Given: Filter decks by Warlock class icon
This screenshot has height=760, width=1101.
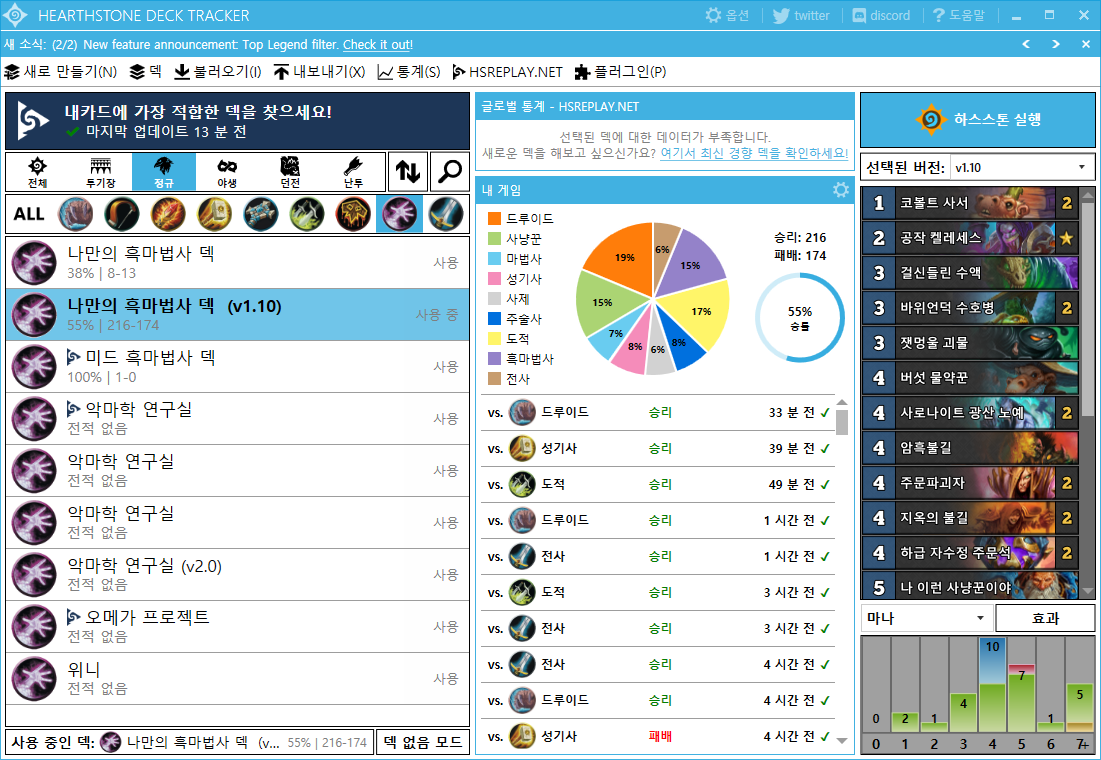Looking at the screenshot, I should 400,214.
